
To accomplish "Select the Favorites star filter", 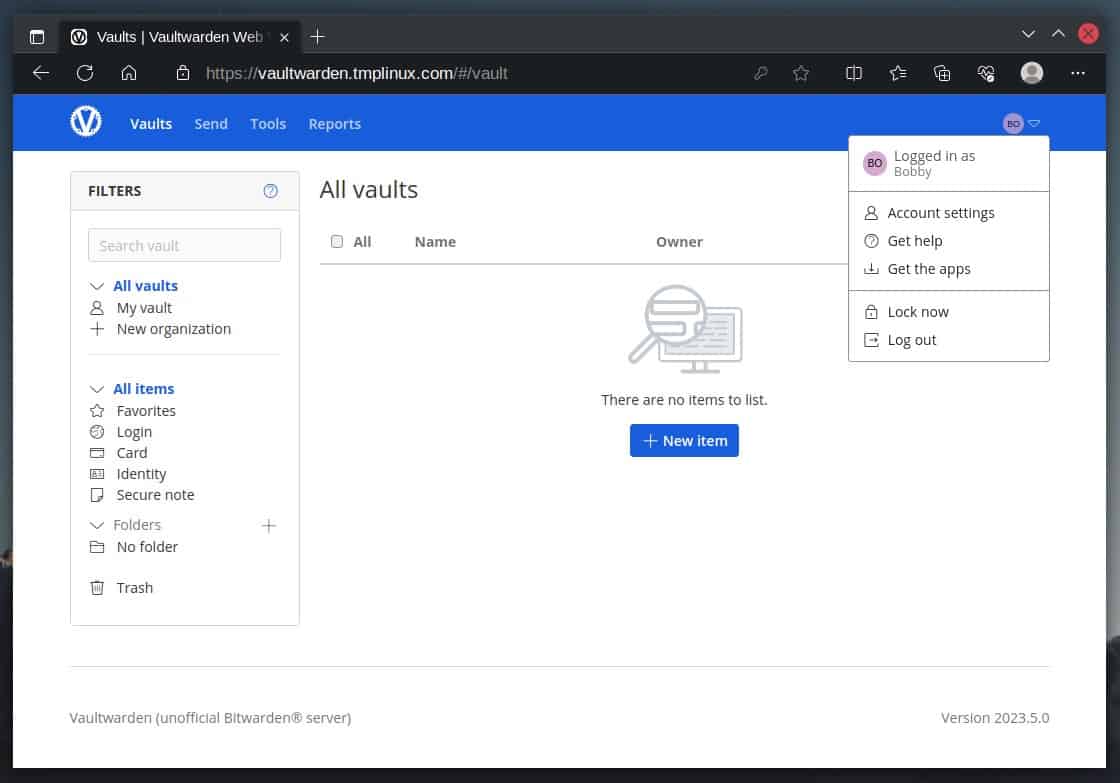I will tap(145, 410).
